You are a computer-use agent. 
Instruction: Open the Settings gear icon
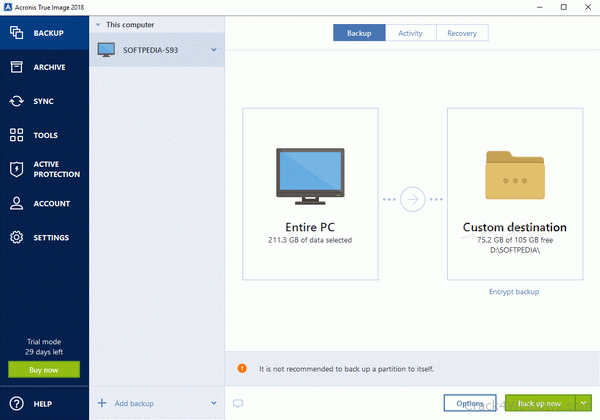(x=16, y=237)
